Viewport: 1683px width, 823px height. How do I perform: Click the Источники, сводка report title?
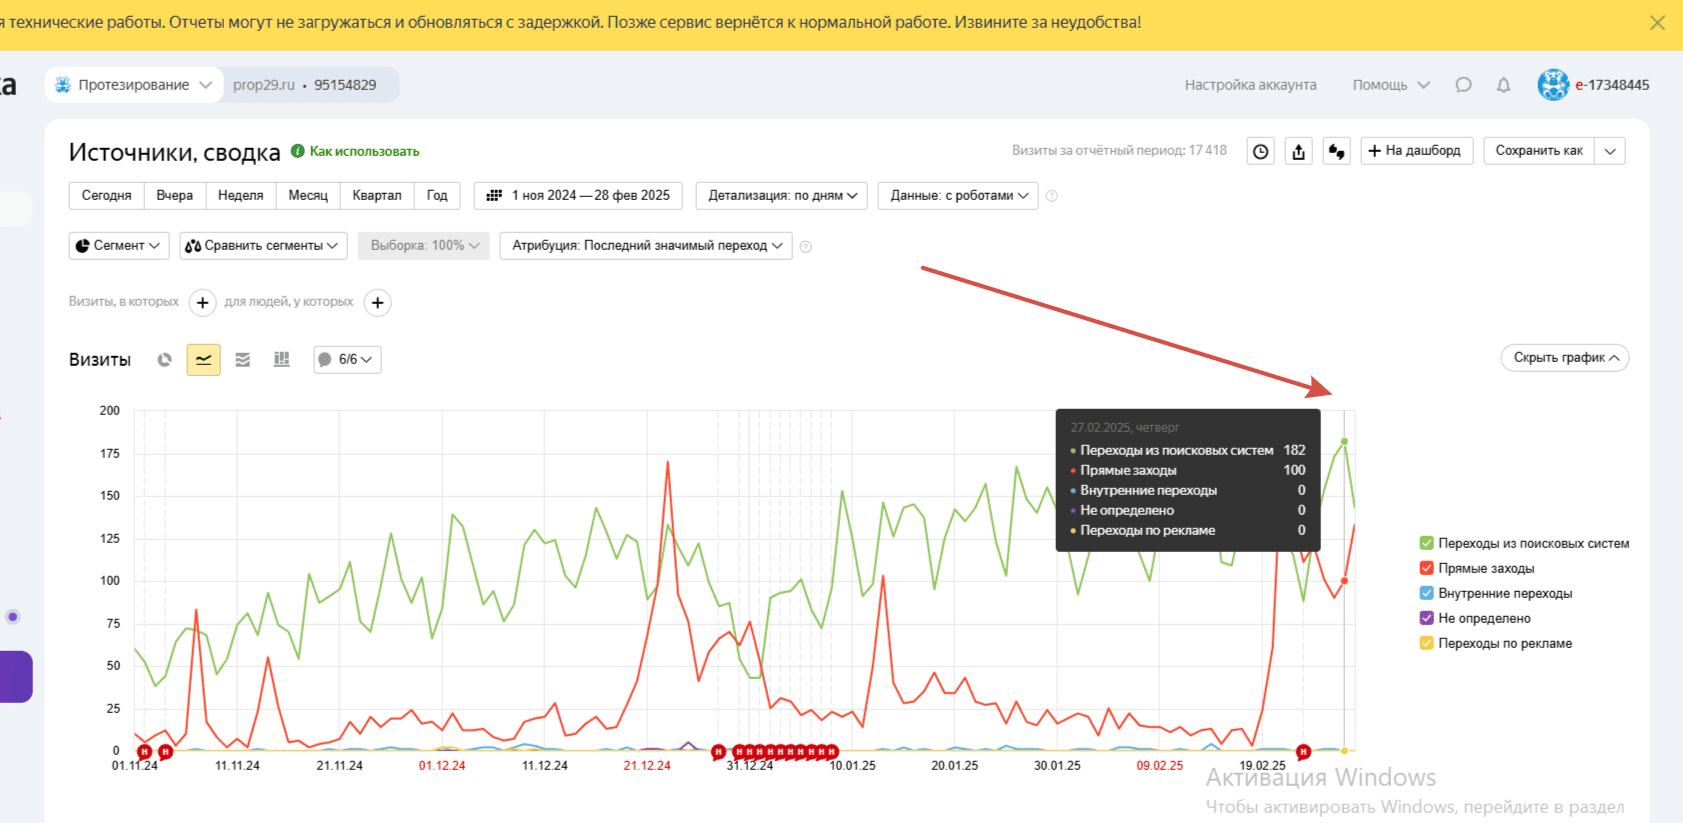pyautogui.click(x=175, y=152)
